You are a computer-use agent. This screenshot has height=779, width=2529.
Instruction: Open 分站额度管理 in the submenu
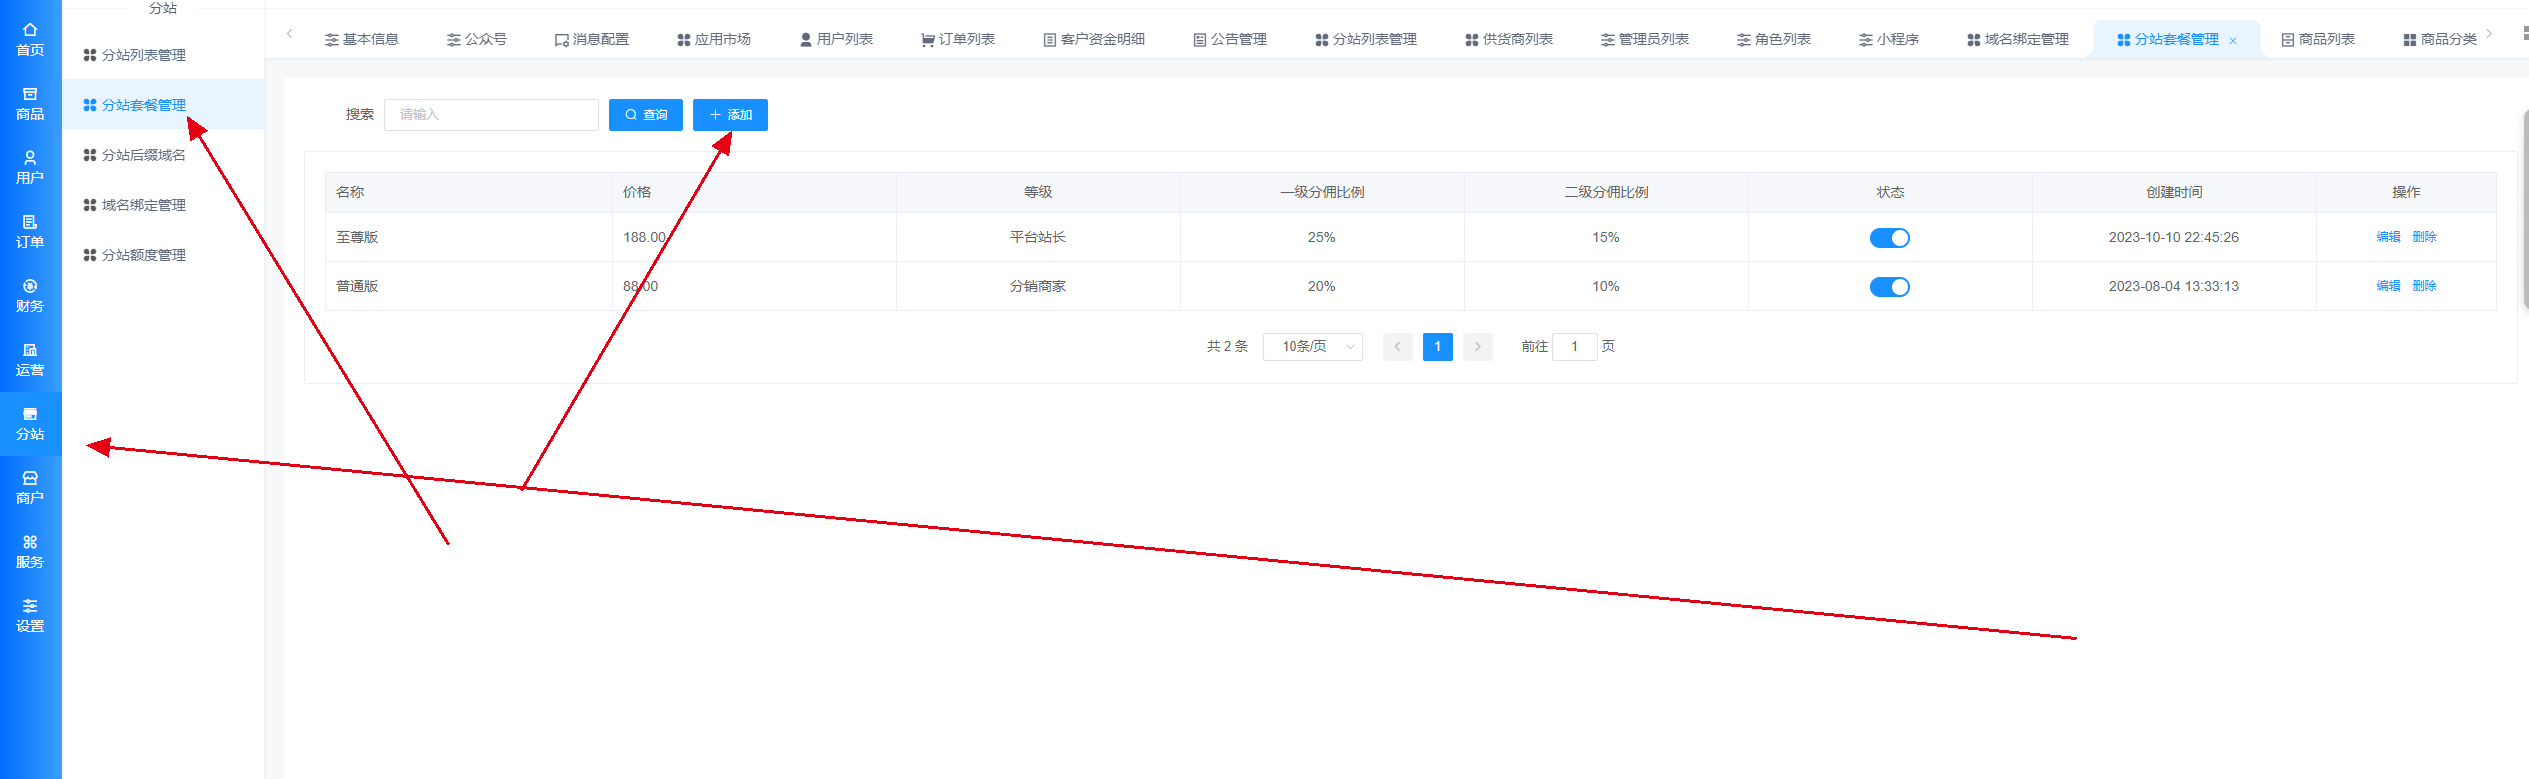(x=163, y=255)
